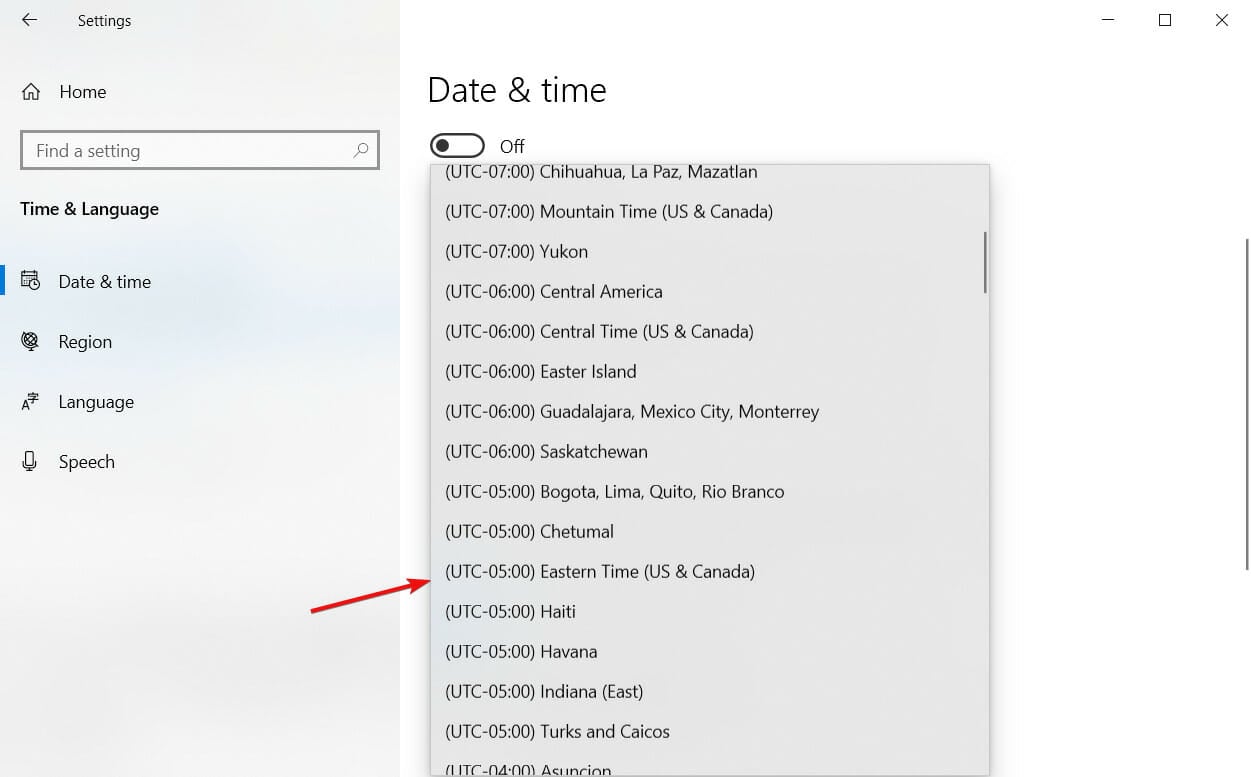Click the Date & time calendar icon
The width and height of the screenshot is (1251, 777).
pos(30,281)
